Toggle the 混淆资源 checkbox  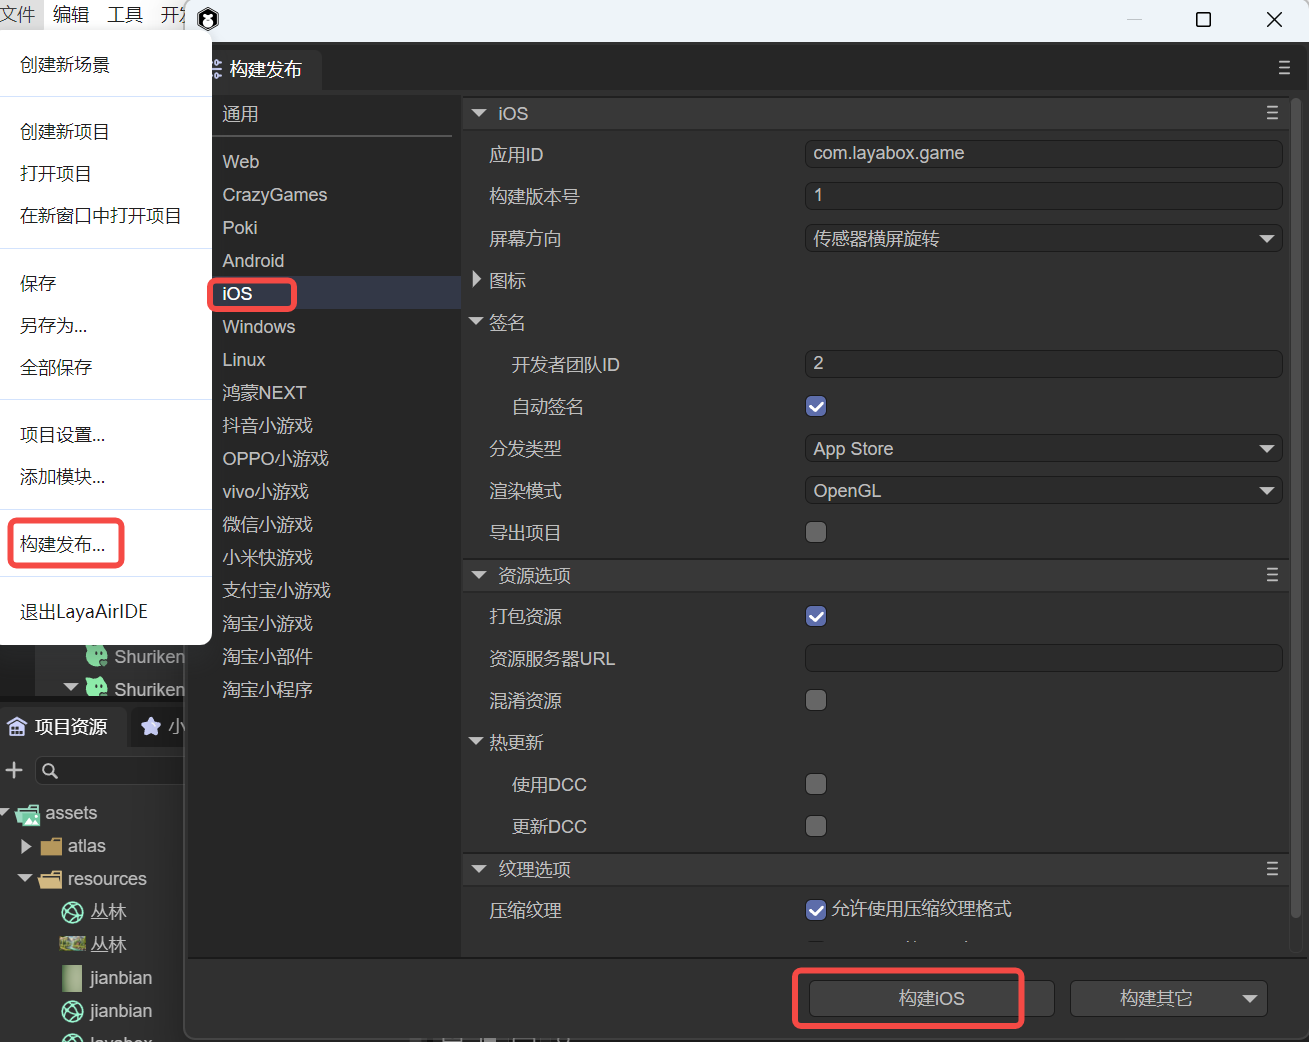point(816,700)
